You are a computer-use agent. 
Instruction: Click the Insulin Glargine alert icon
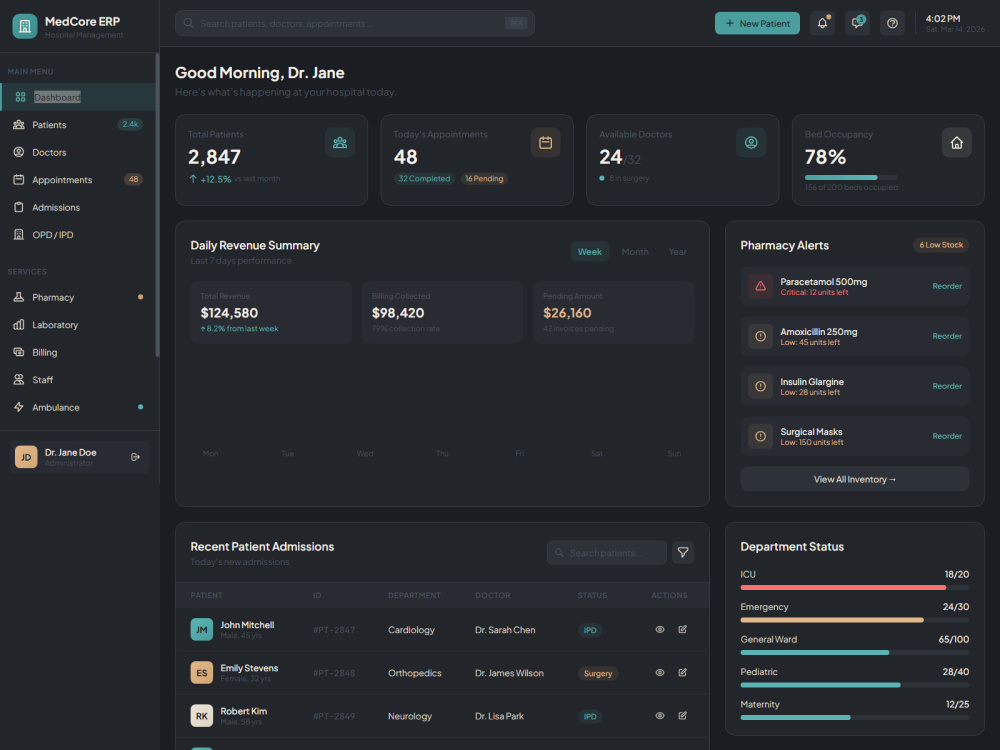coord(760,386)
